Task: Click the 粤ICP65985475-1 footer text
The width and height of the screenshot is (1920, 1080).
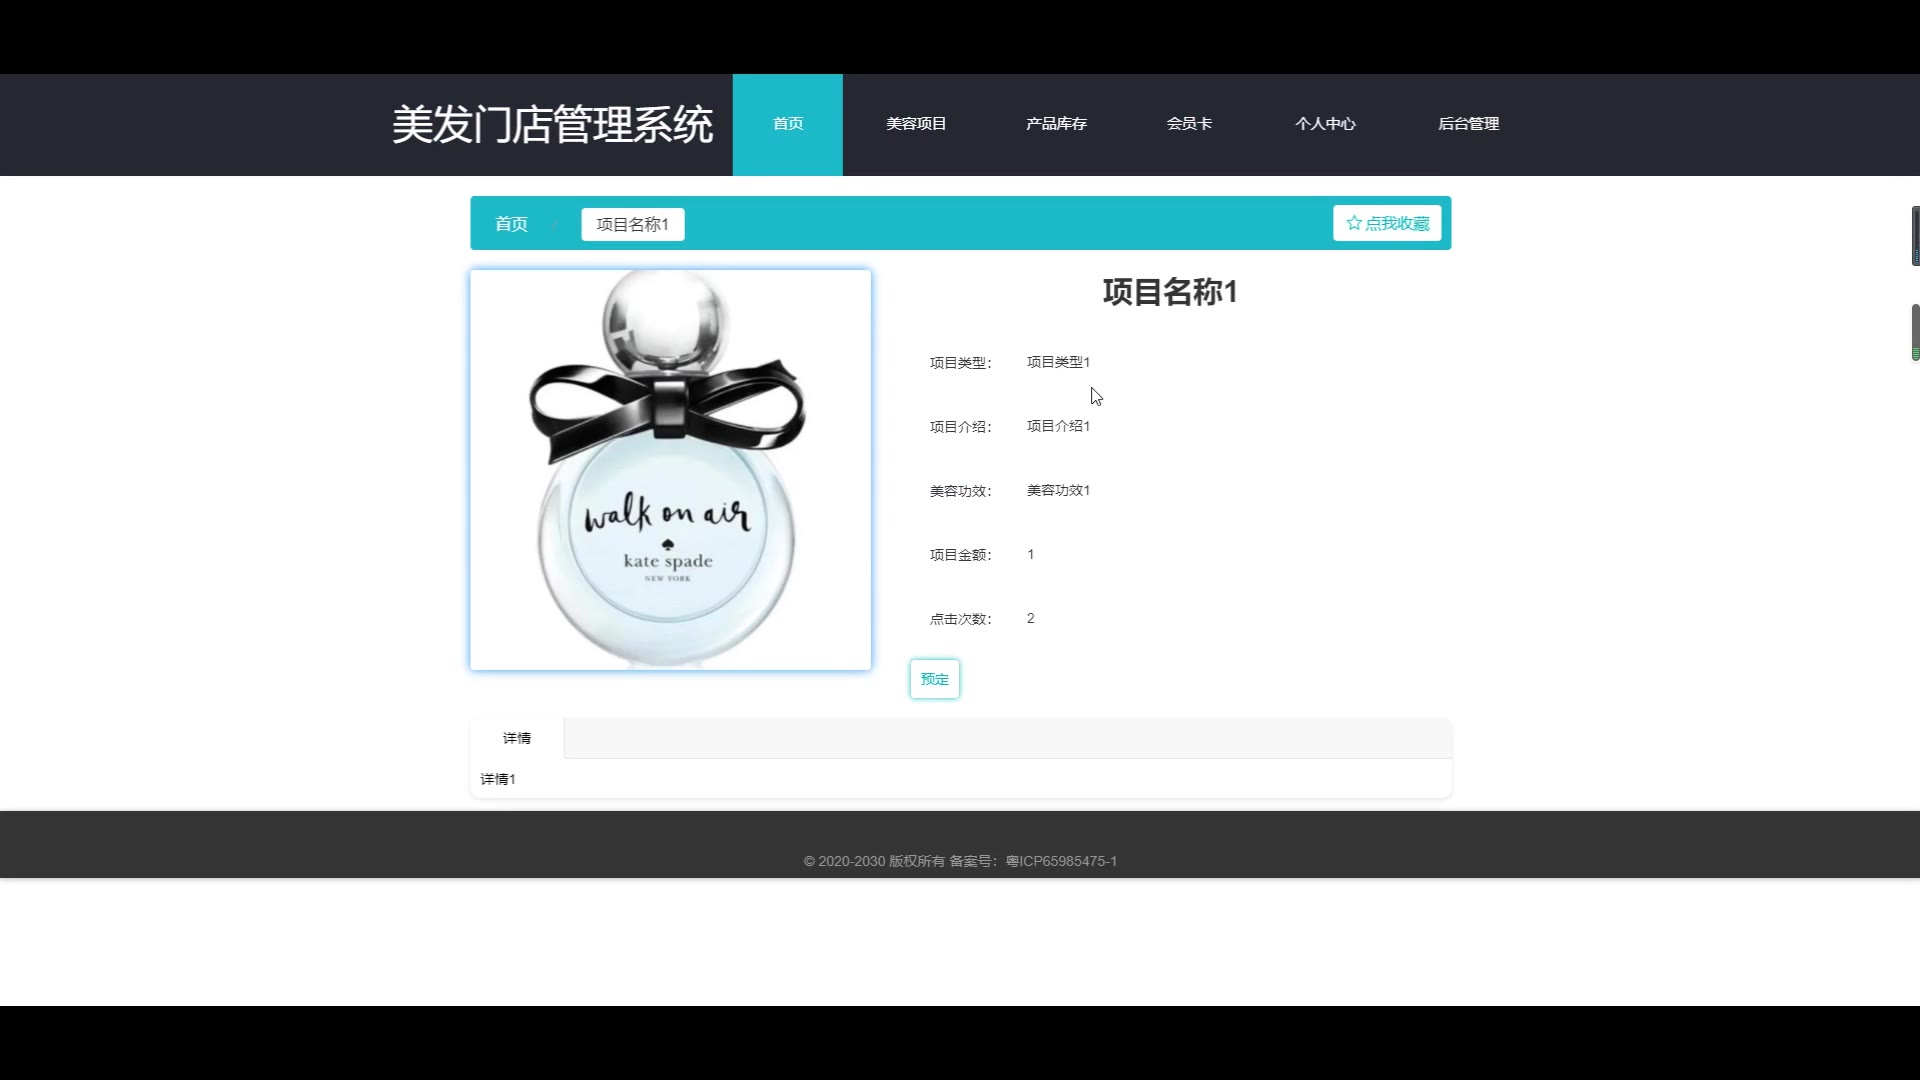Action: 1061,861
